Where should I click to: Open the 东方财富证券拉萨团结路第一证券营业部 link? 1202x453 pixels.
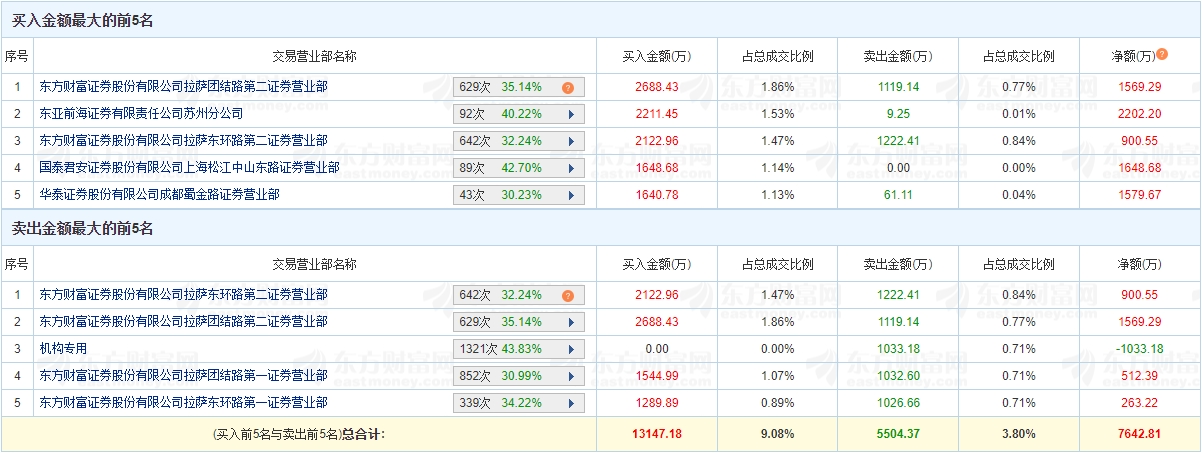tap(183, 376)
